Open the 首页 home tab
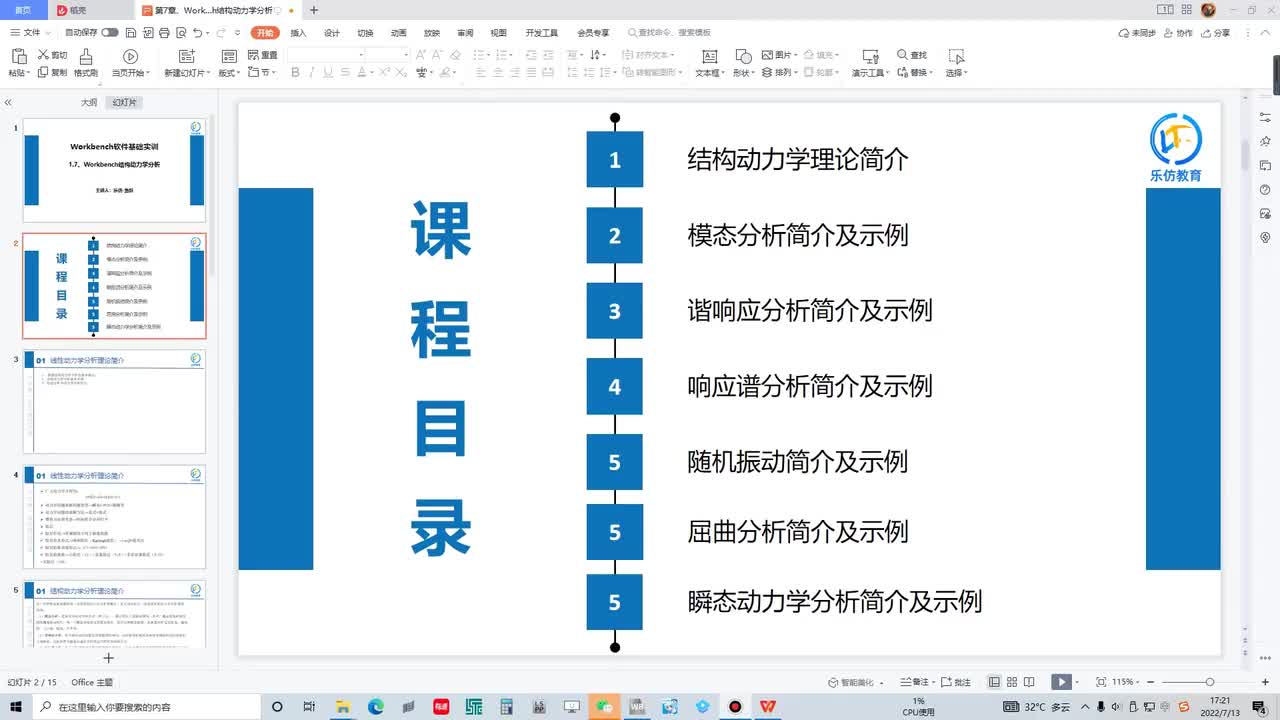Image resolution: width=1280 pixels, height=720 pixels. pyautogui.click(x=23, y=10)
